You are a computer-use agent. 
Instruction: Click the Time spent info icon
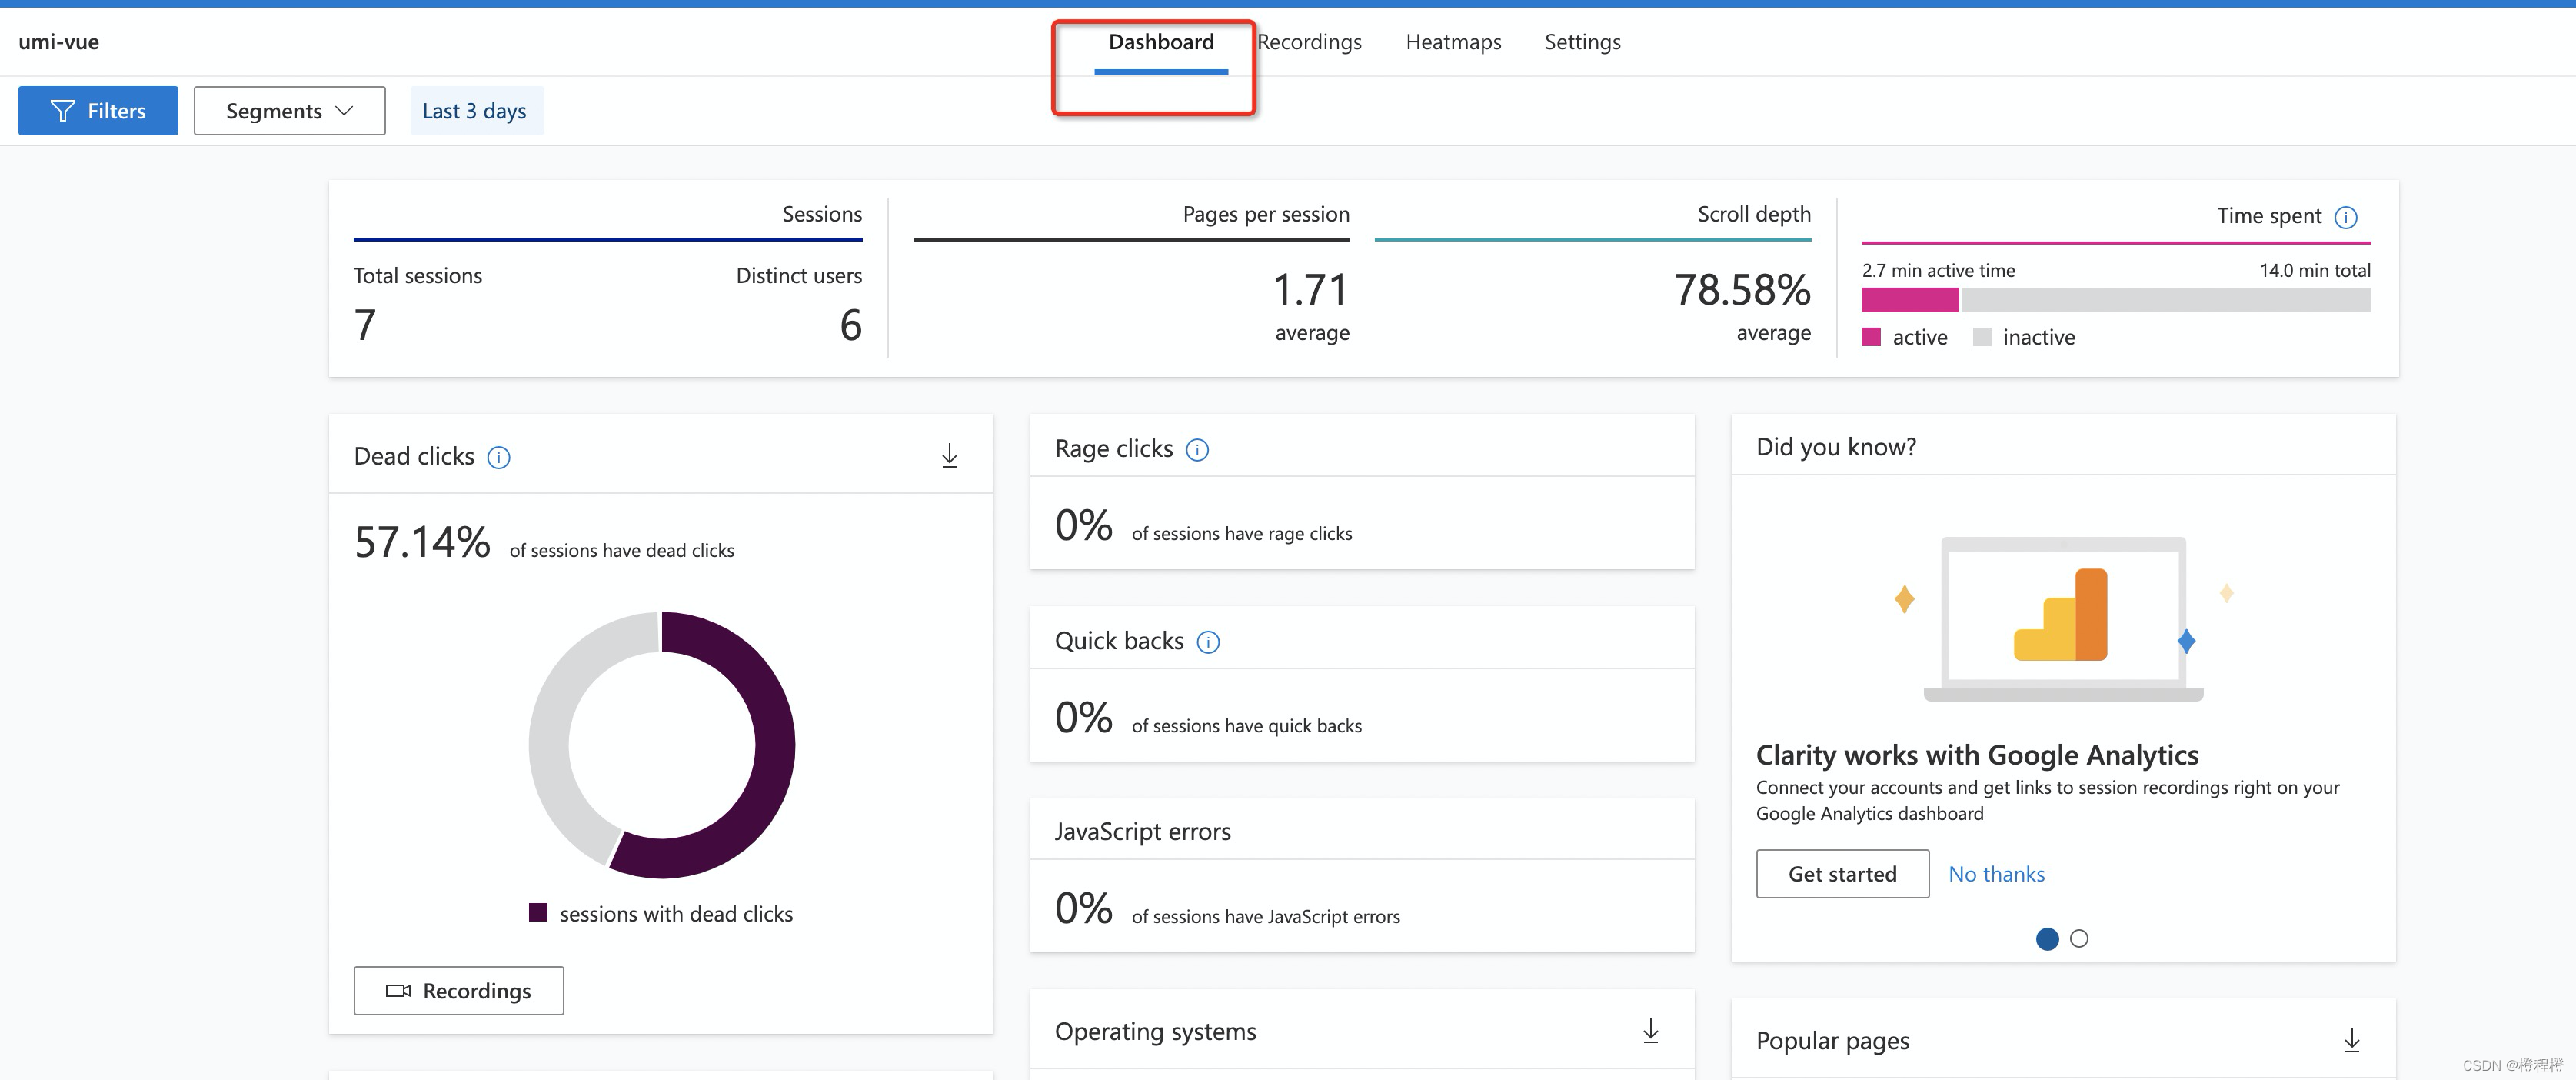coord(2345,217)
